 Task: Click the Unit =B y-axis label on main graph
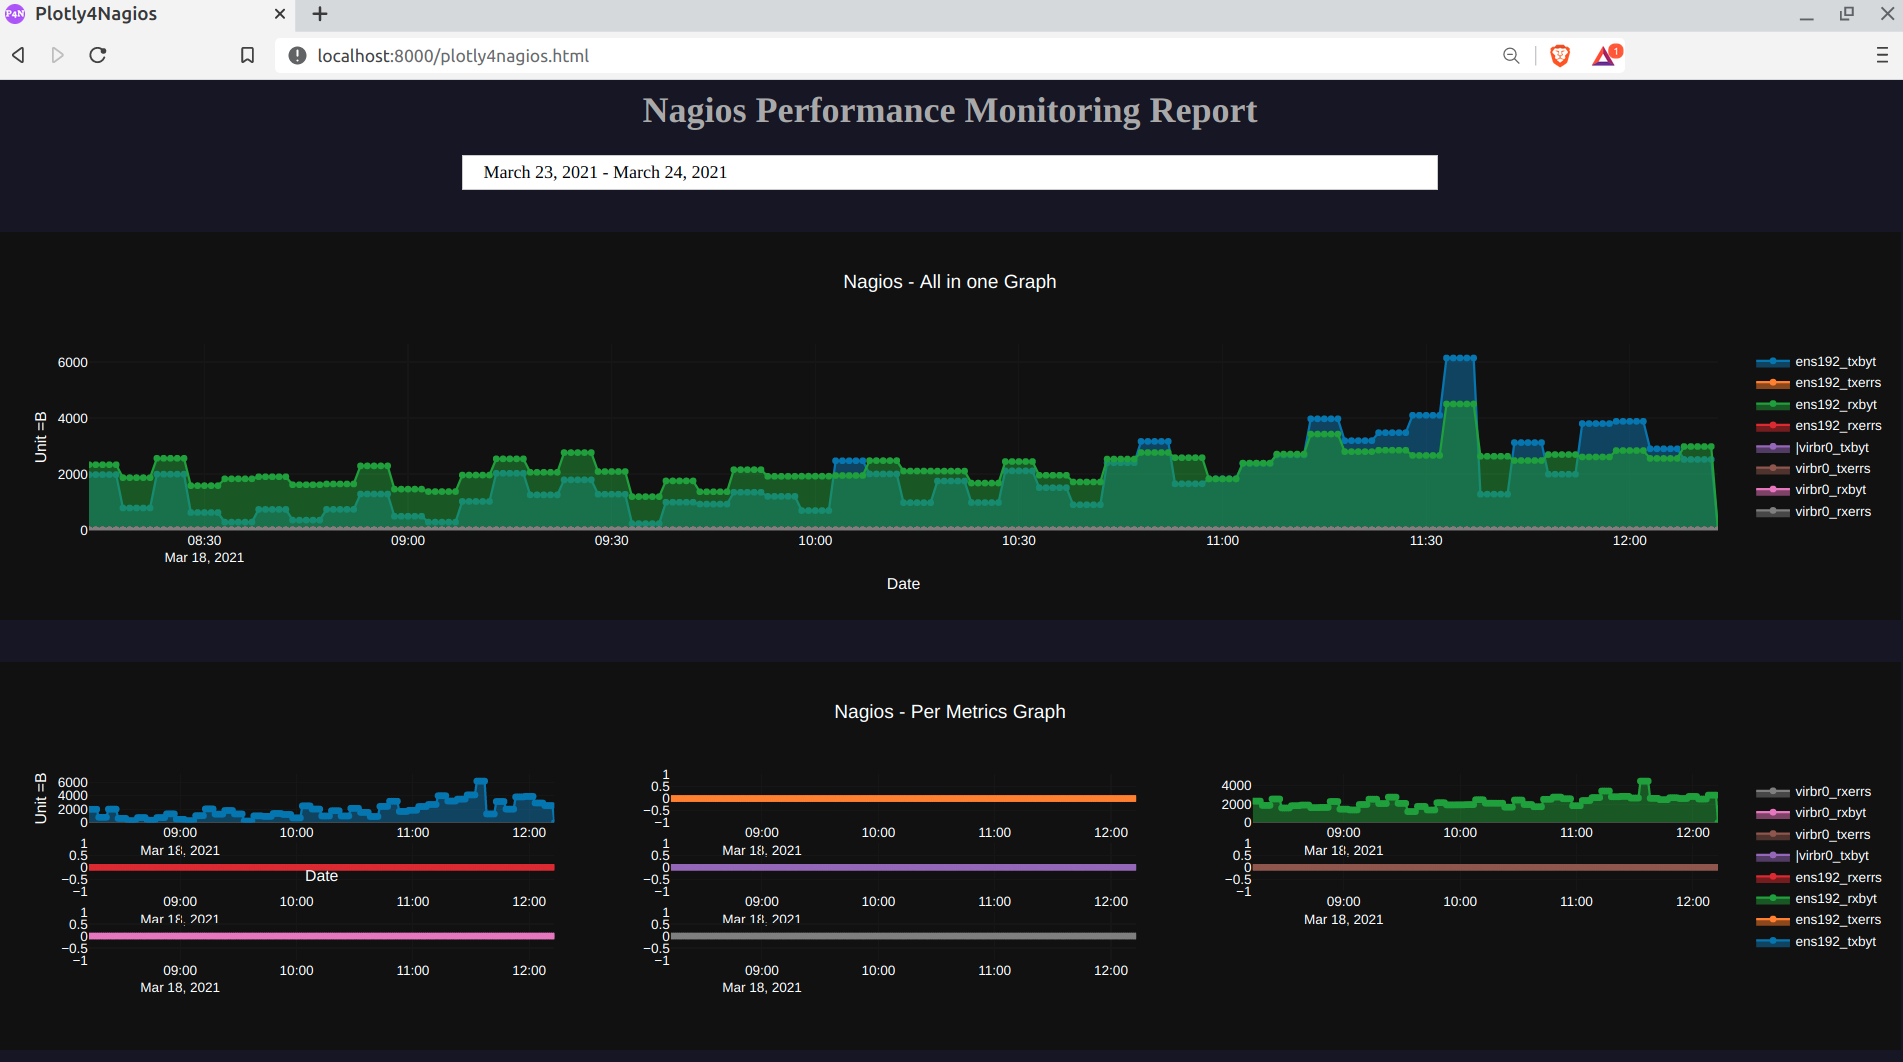(41, 437)
